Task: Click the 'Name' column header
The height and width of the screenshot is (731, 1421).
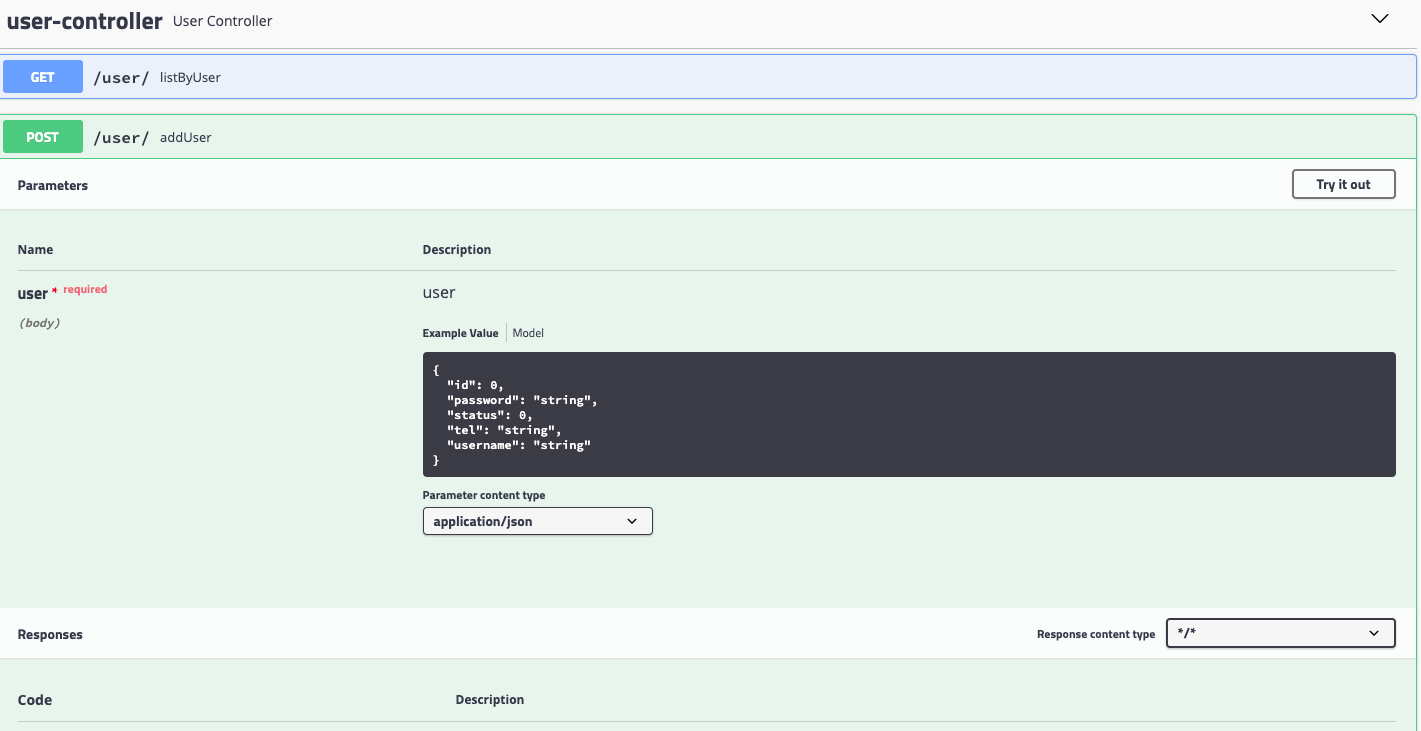Action: click(36, 249)
